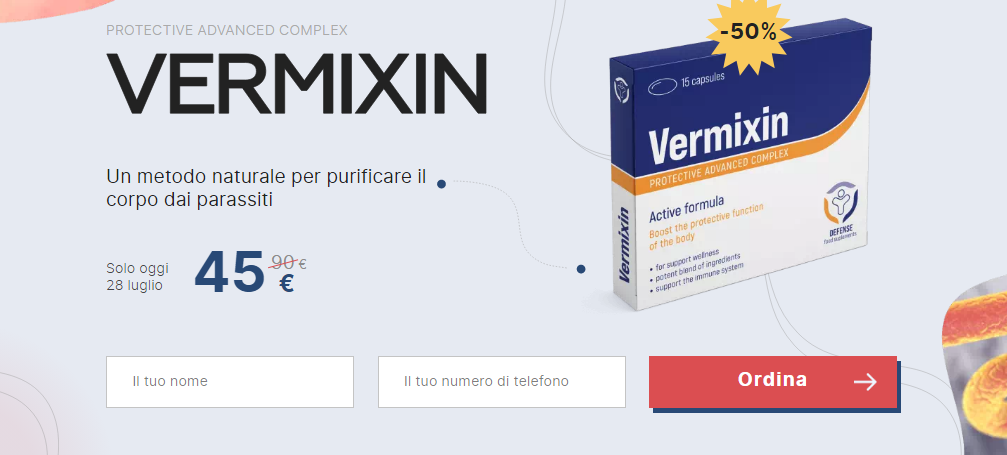Screen dimensions: 1007x455
Task: Click the arrow icon in the Ordina button
Action: point(865,382)
